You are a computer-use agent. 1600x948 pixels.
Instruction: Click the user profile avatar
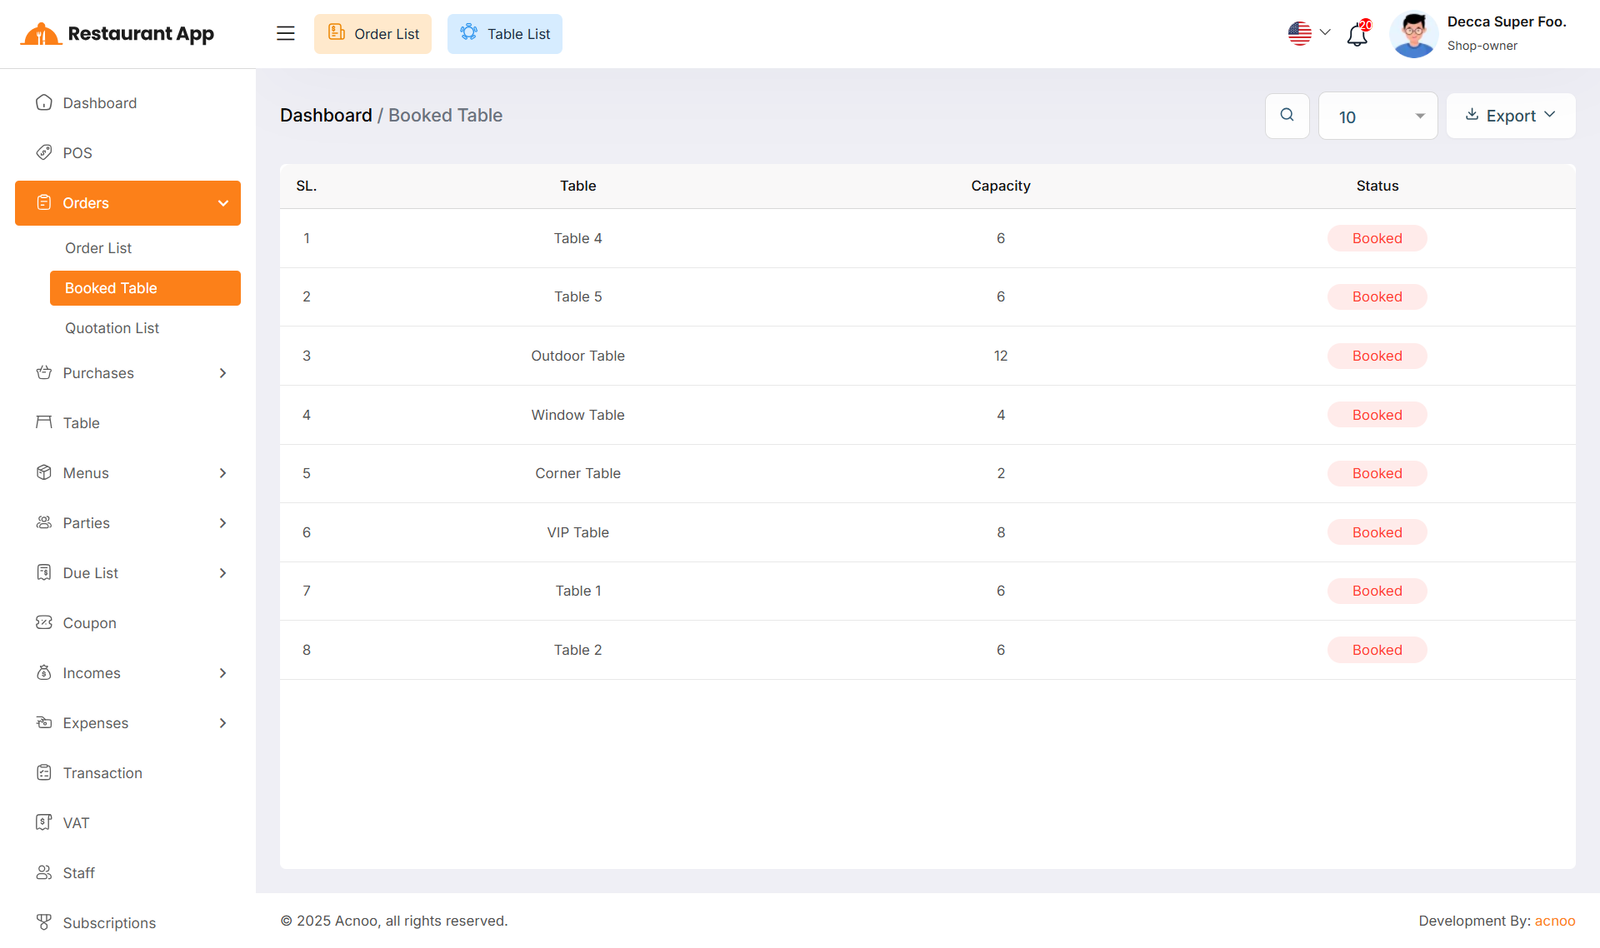tap(1413, 35)
